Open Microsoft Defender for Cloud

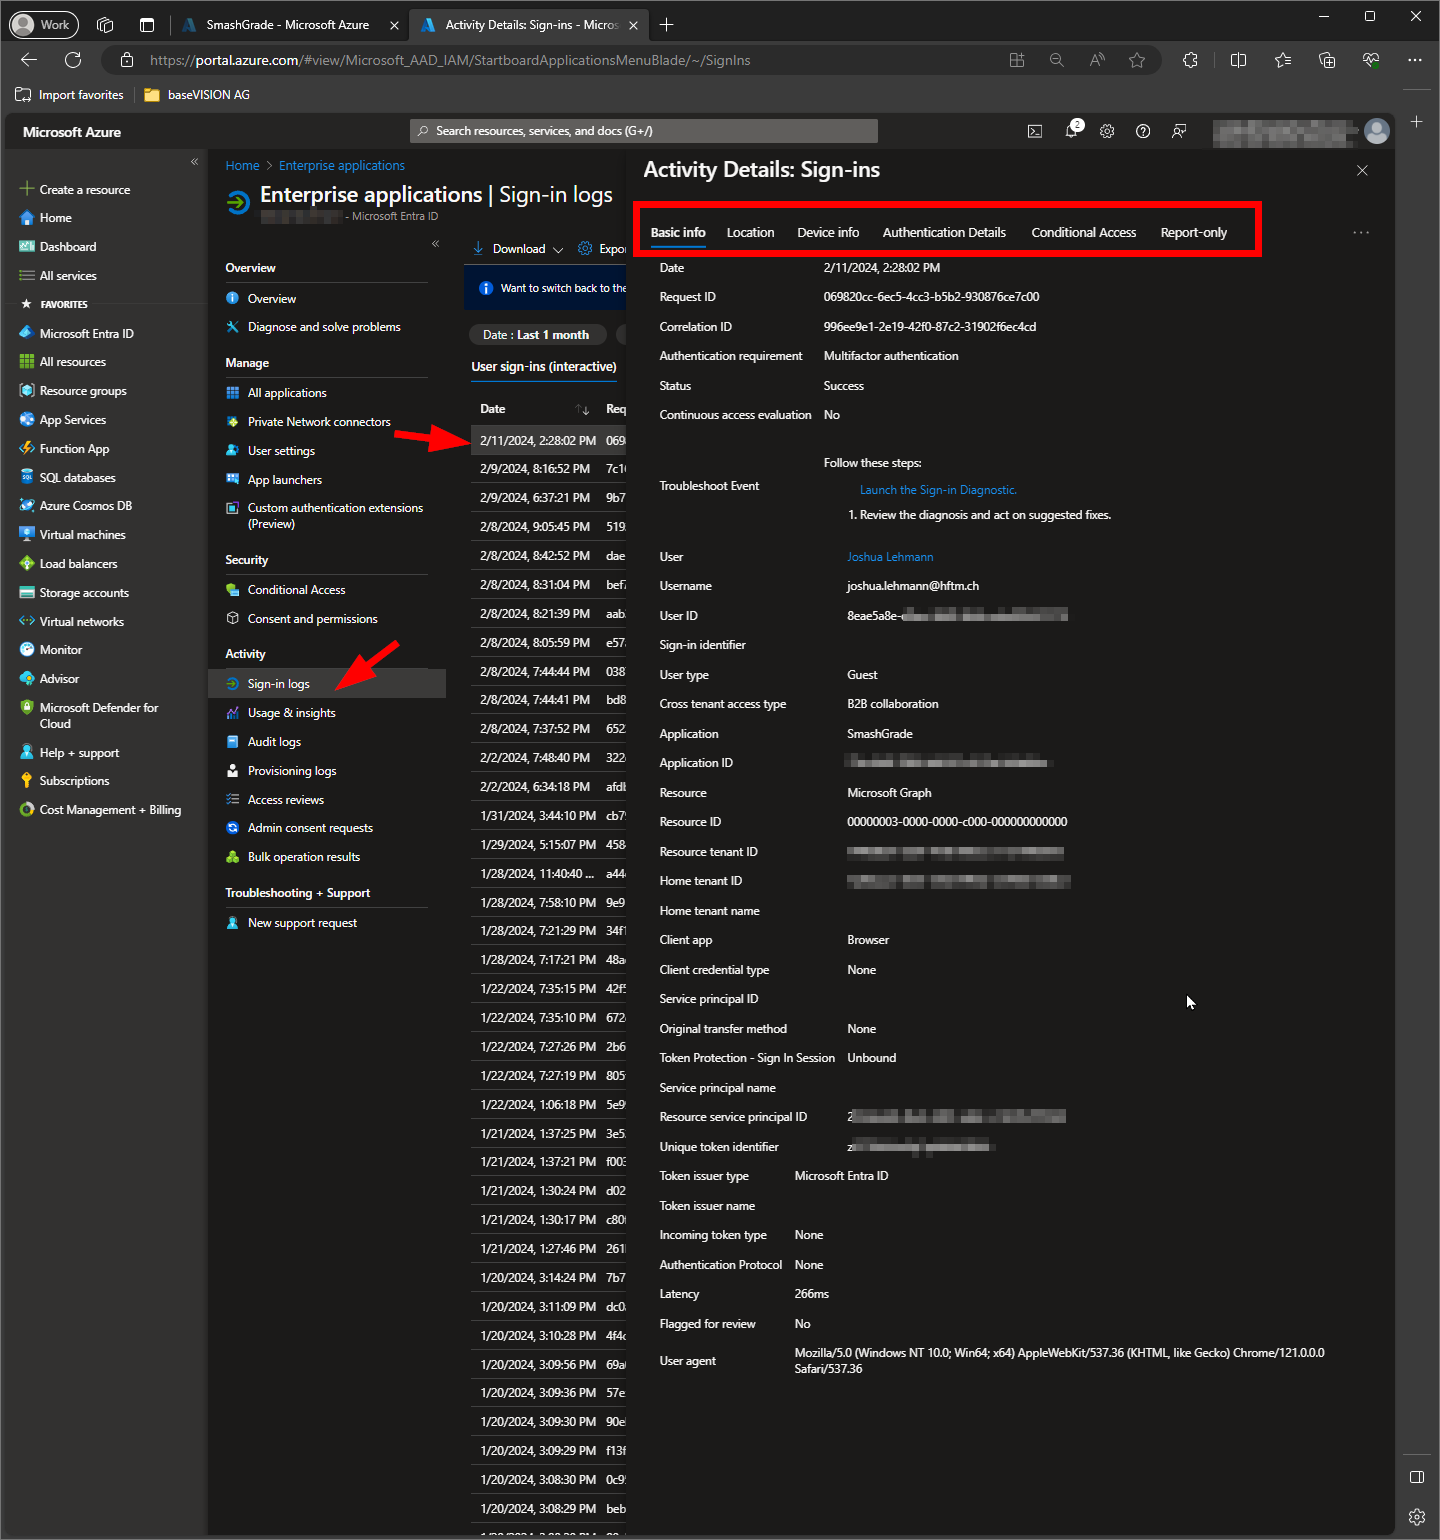[89, 715]
